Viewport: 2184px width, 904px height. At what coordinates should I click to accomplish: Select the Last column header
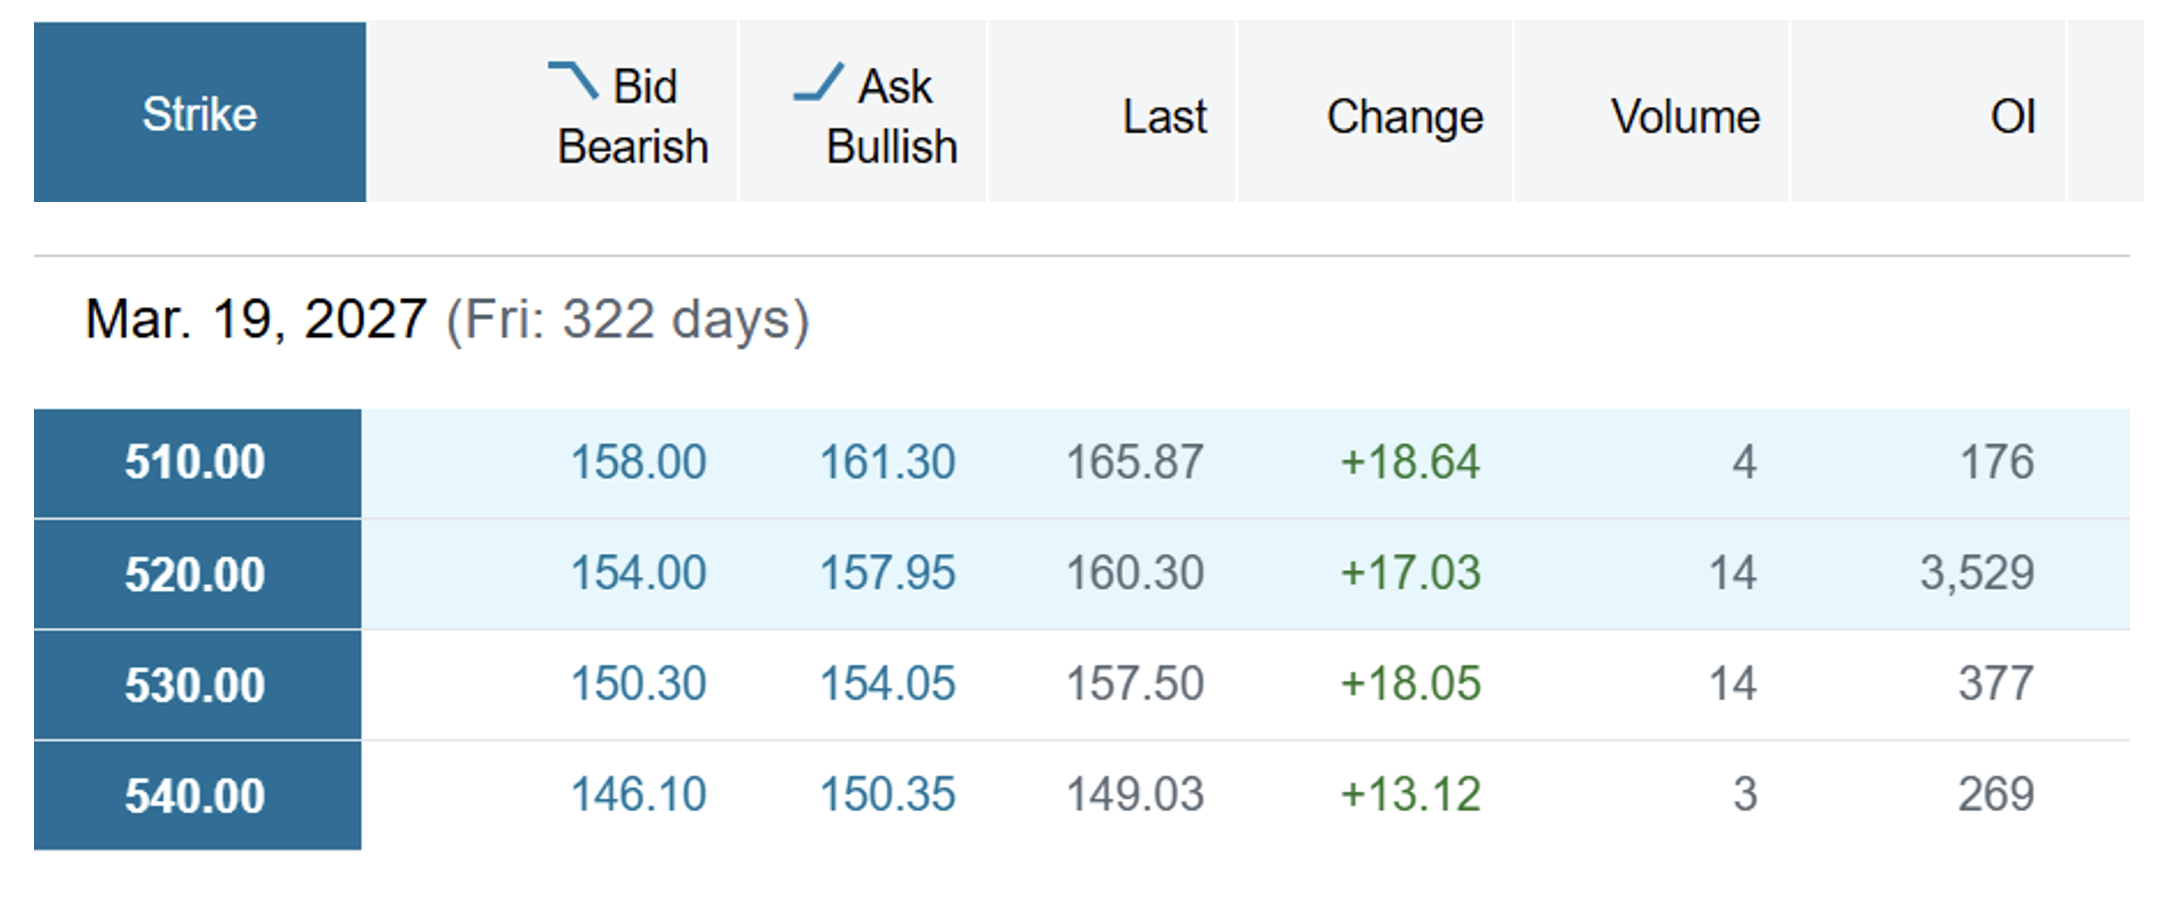click(1164, 117)
